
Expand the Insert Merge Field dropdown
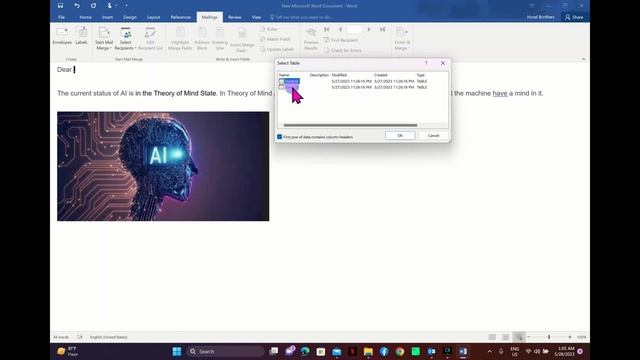click(x=242, y=40)
